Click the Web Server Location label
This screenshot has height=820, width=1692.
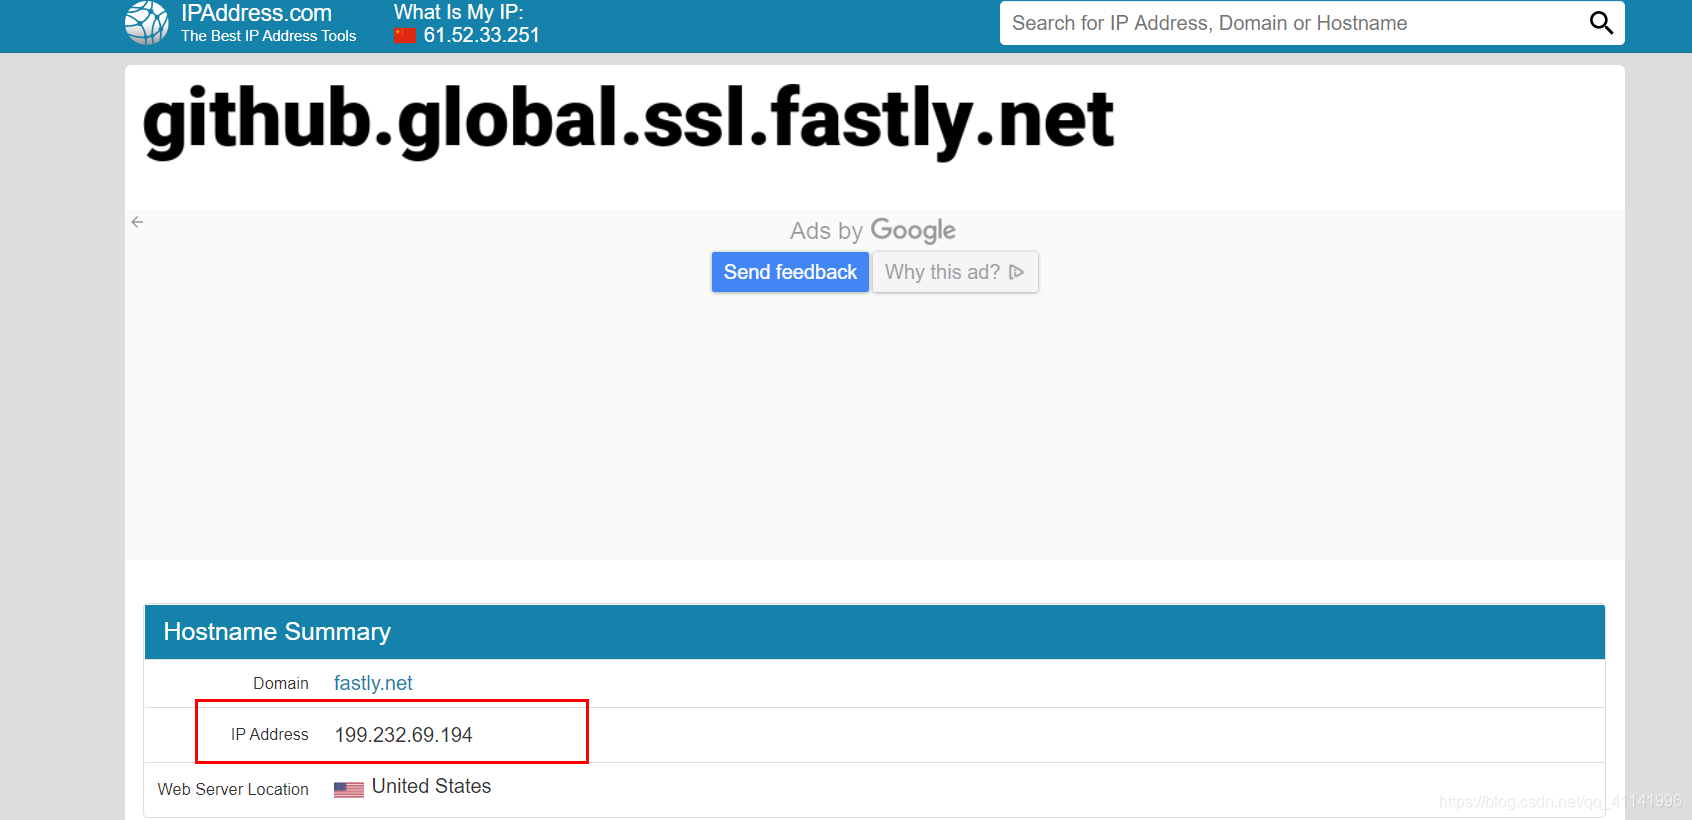click(x=233, y=789)
